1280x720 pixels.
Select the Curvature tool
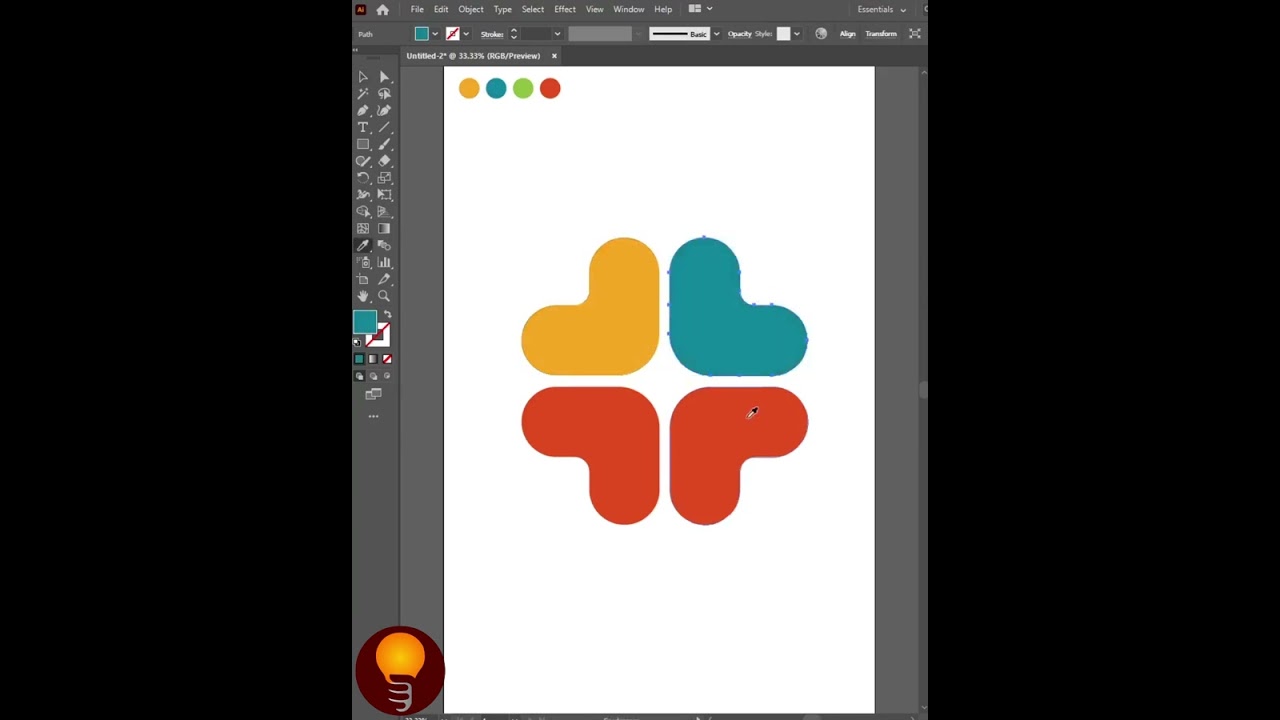click(x=384, y=111)
